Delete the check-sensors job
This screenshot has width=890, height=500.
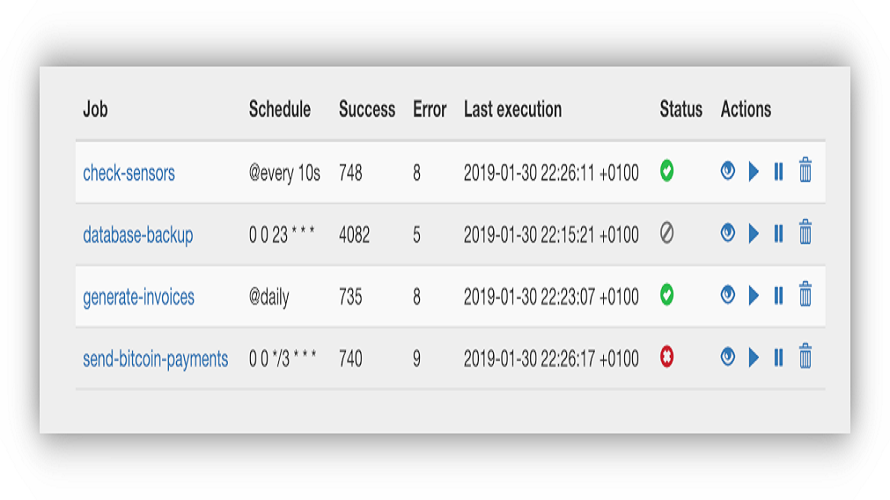point(805,170)
